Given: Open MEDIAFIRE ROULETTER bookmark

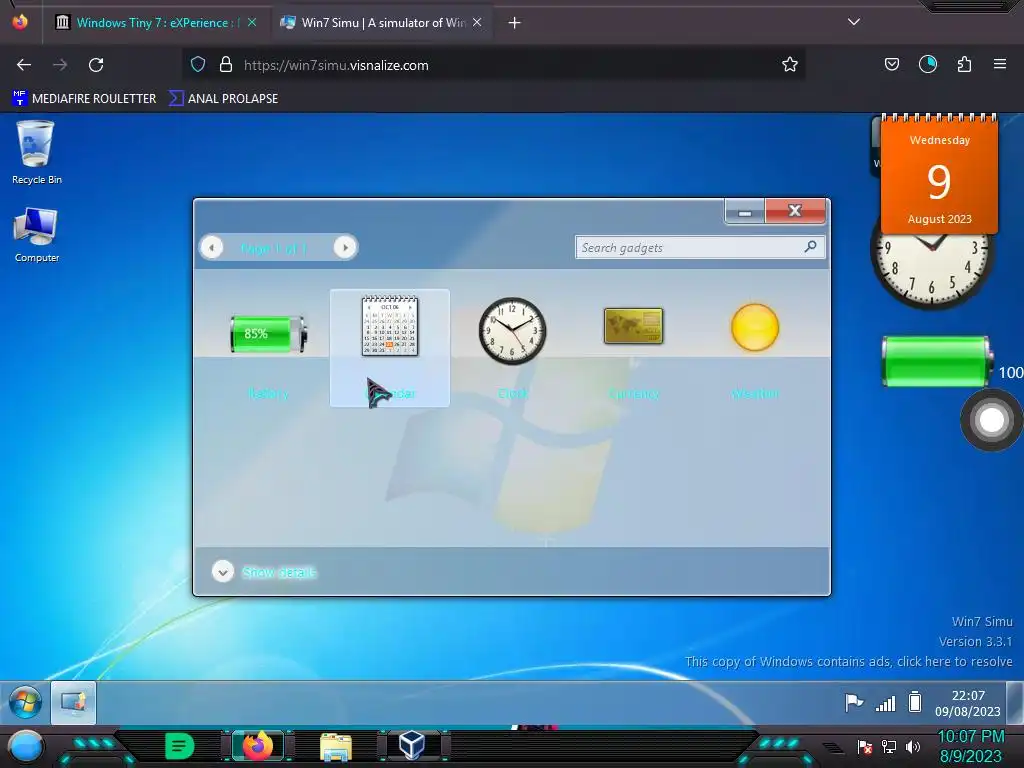Looking at the screenshot, I should click(x=84, y=99).
